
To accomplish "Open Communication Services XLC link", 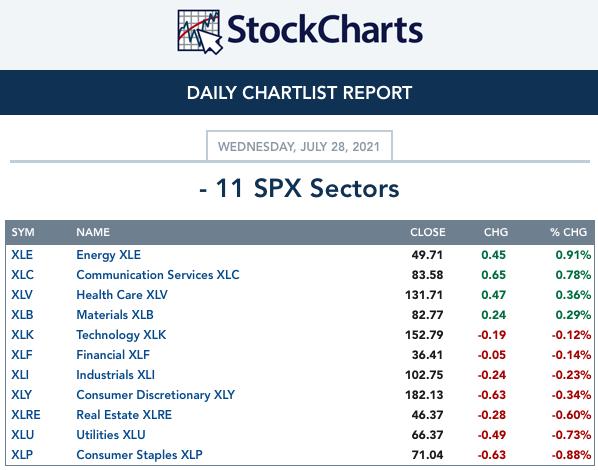I will tap(158, 275).
